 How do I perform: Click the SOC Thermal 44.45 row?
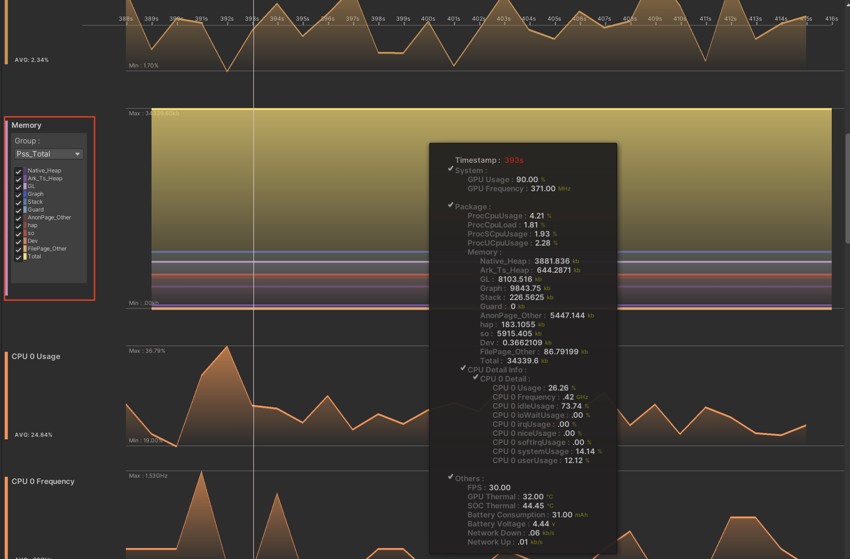click(510, 506)
